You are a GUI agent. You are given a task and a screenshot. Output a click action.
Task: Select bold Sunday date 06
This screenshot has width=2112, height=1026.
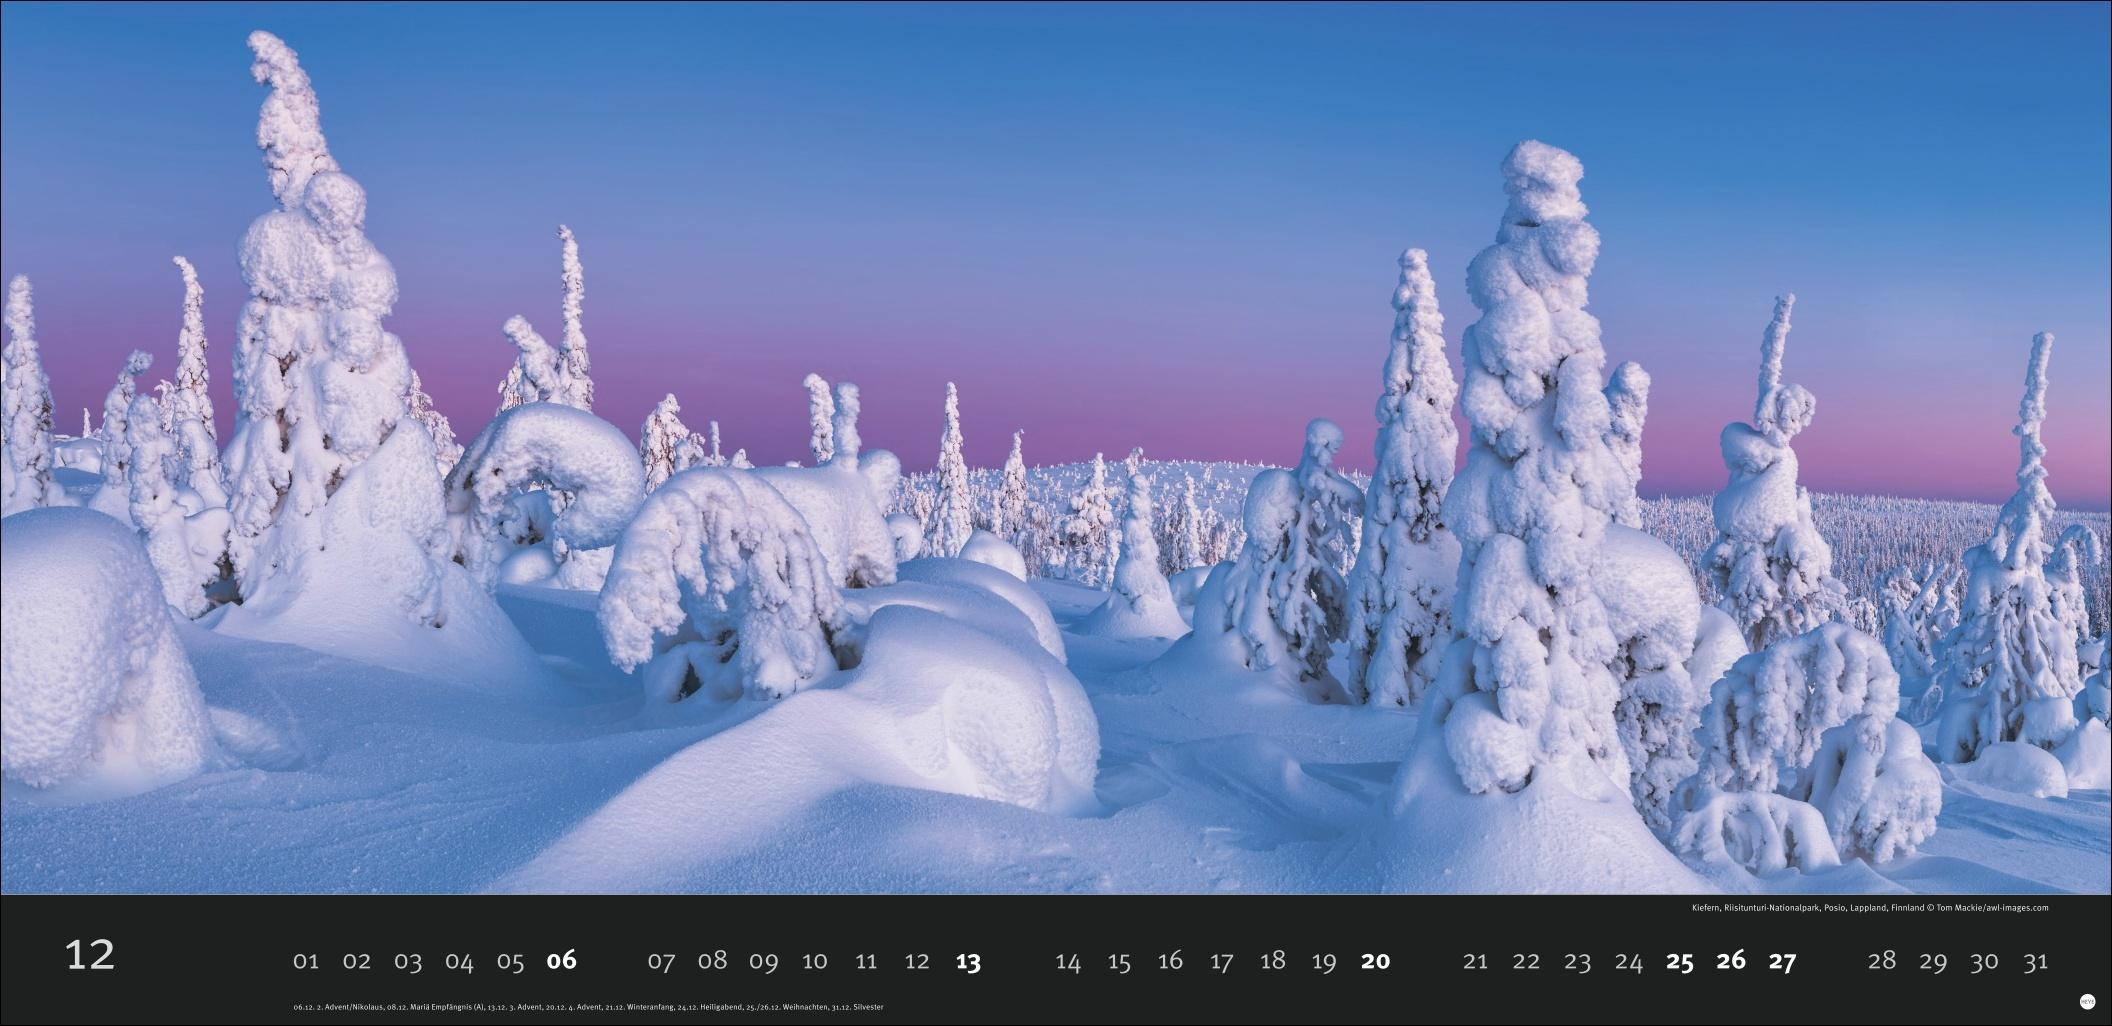click(562, 960)
